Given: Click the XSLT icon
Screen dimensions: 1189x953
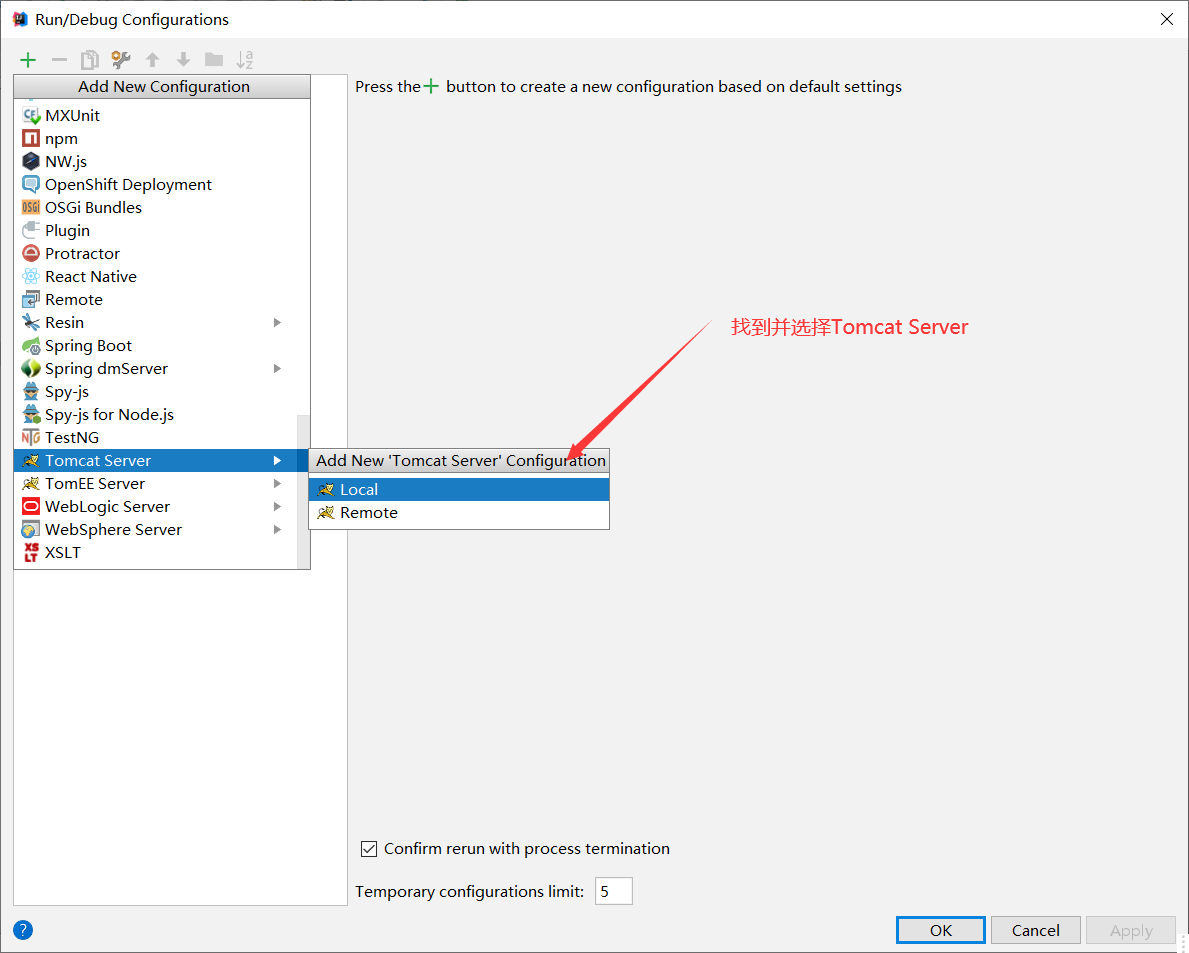Looking at the screenshot, I should pyautogui.click(x=31, y=553).
